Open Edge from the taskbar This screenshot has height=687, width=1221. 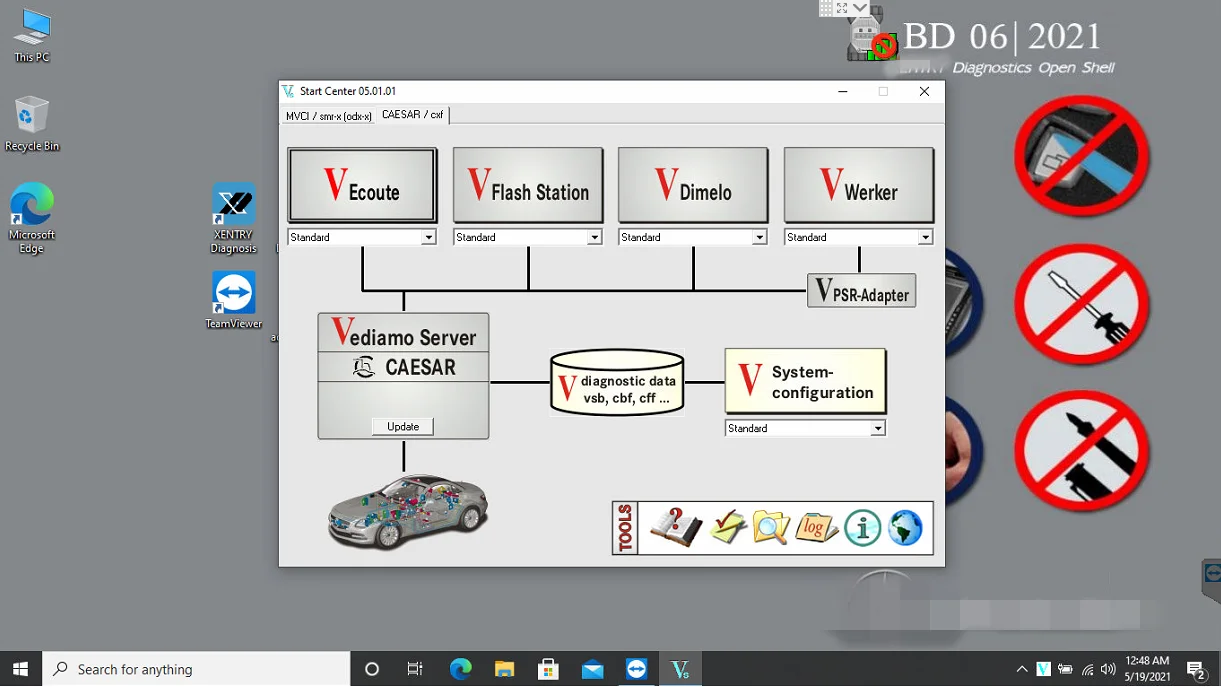click(460, 669)
